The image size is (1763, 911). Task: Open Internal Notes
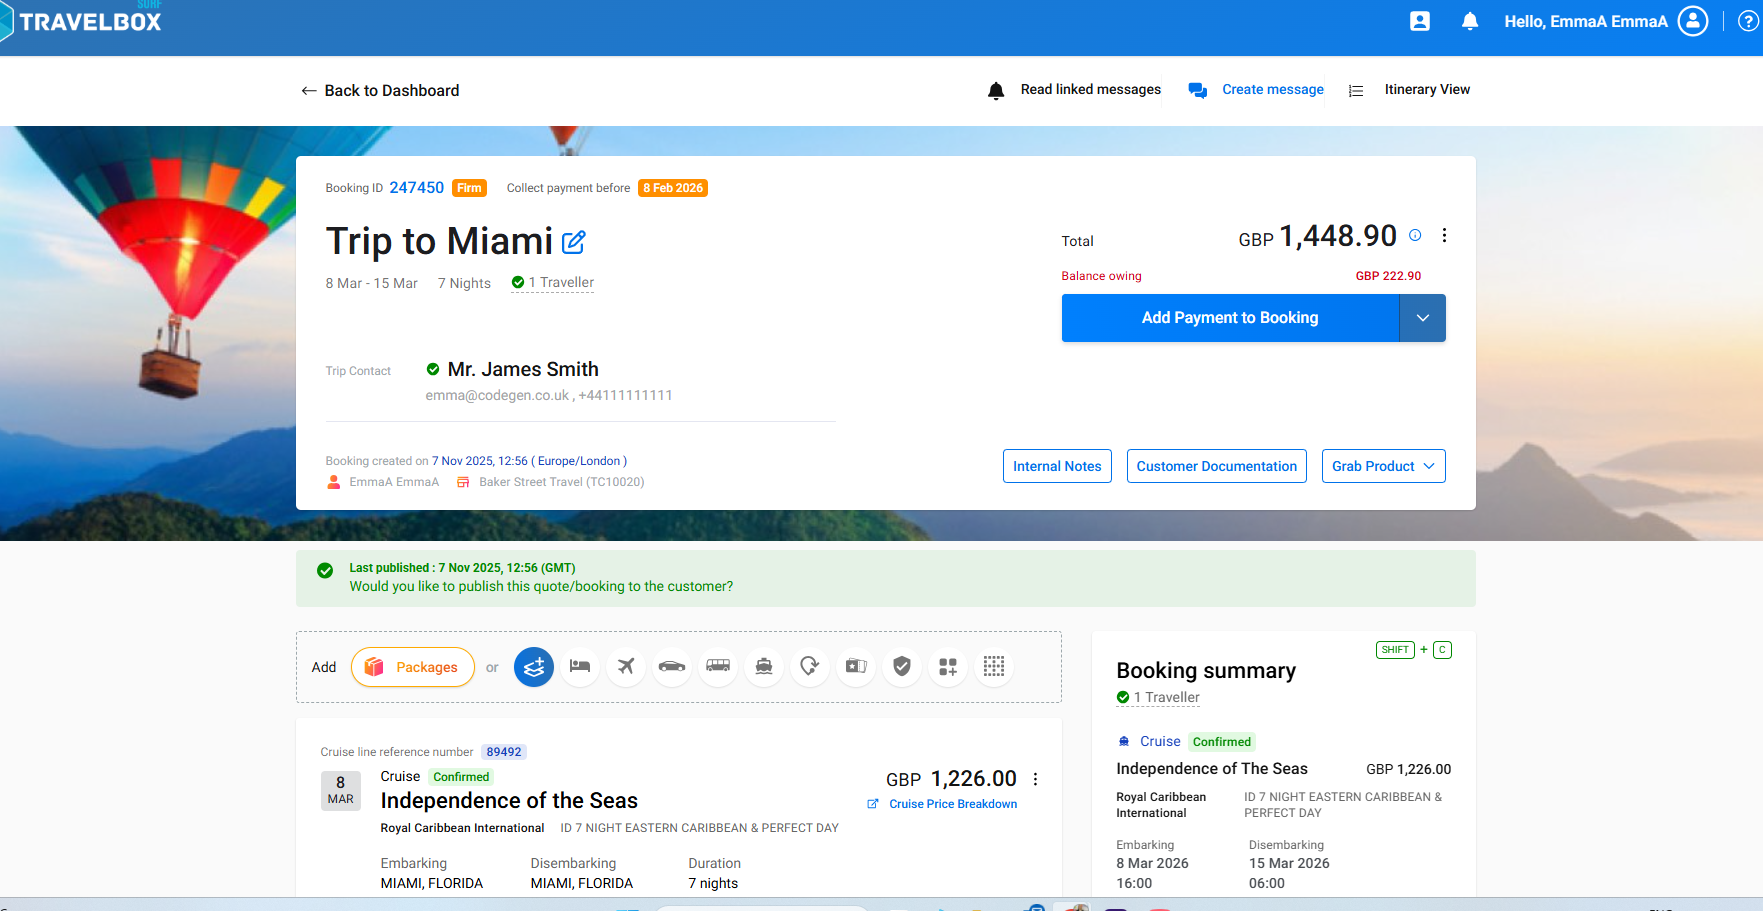[x=1057, y=466]
